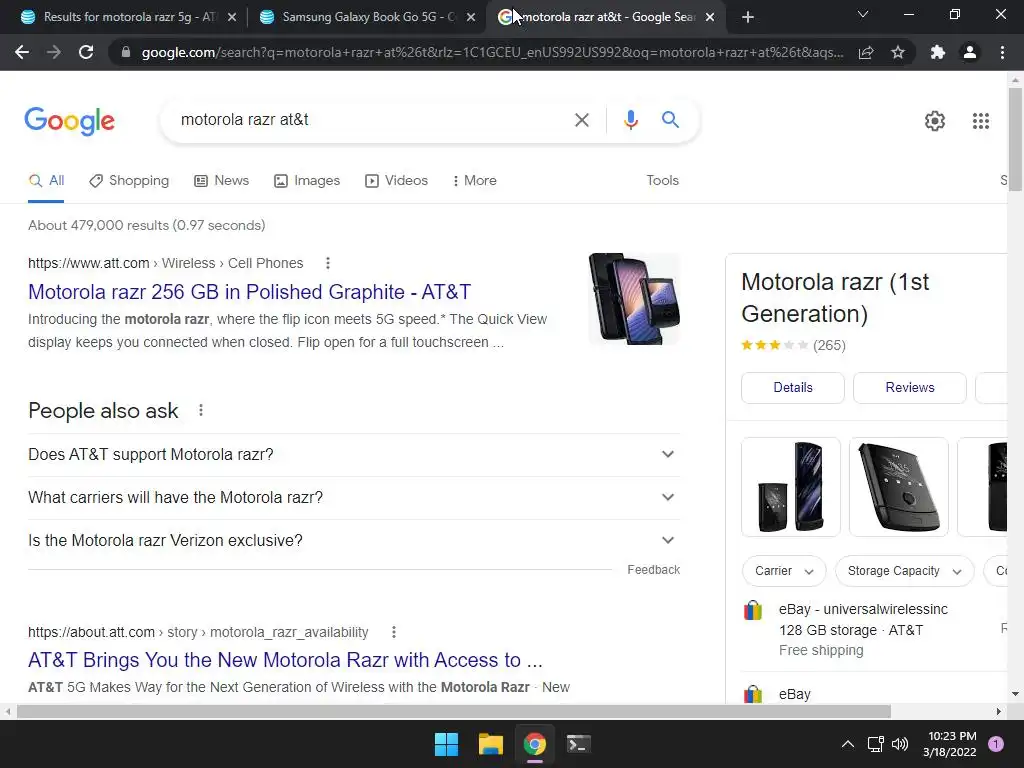View the open and folded razr product image
1024x768 pixels.
point(791,487)
